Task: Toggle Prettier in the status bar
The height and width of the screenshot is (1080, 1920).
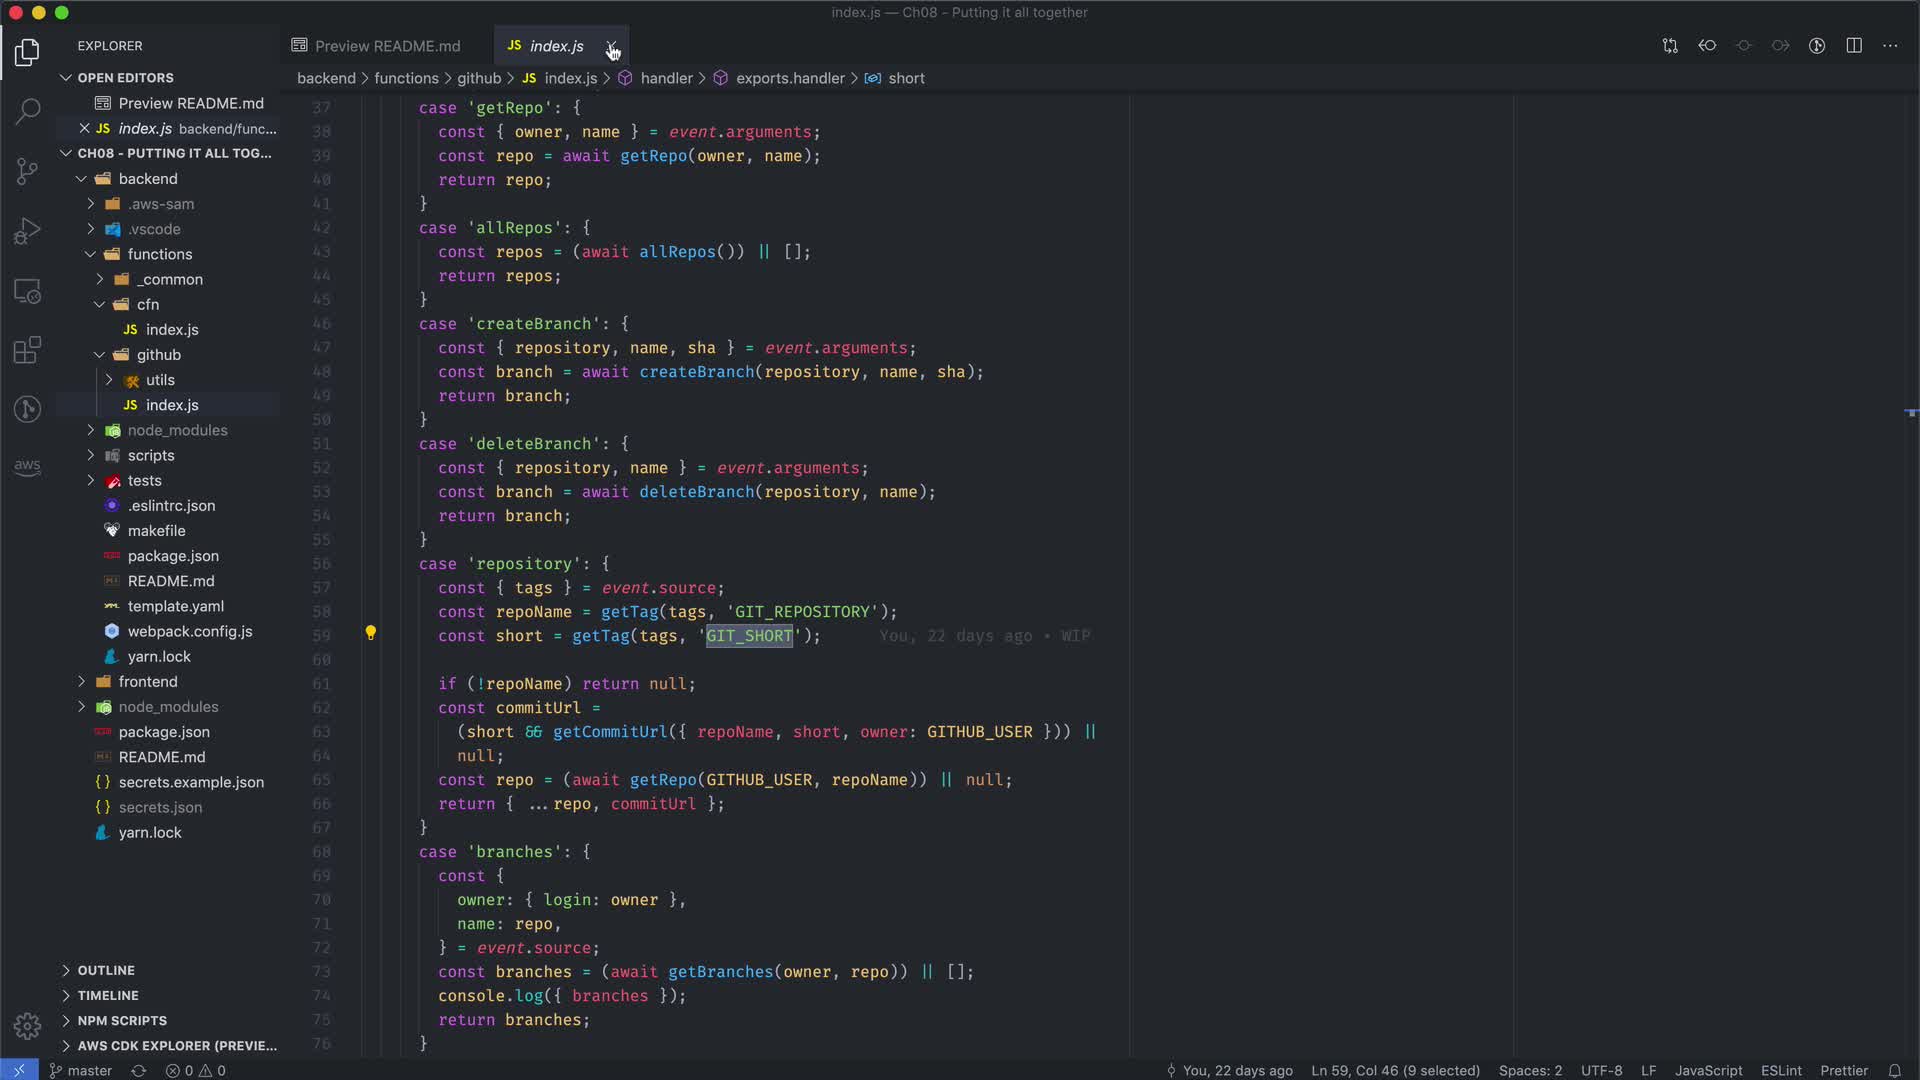Action: coord(1843,1070)
